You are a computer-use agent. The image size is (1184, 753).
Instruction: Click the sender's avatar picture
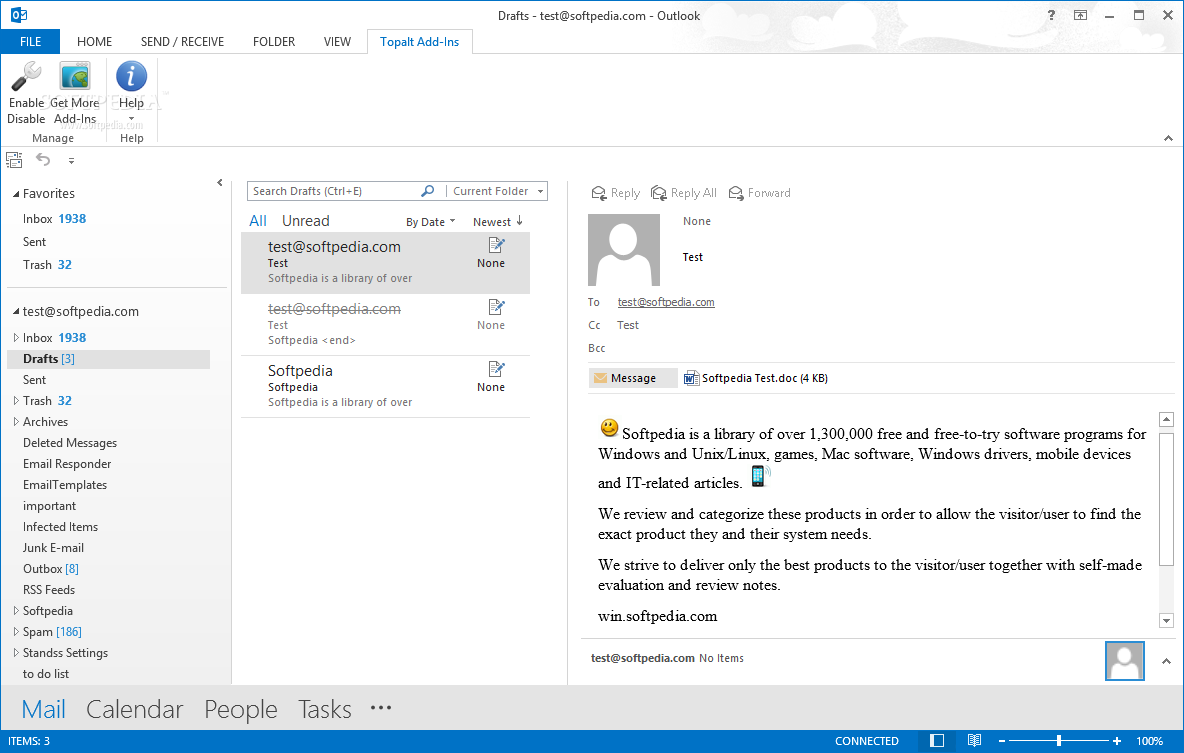[624, 249]
